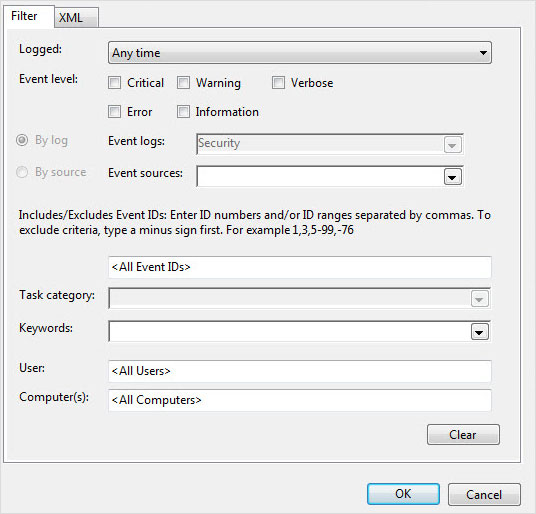Select the Error event level checkbox
The width and height of the screenshot is (536, 514).
pos(114,112)
